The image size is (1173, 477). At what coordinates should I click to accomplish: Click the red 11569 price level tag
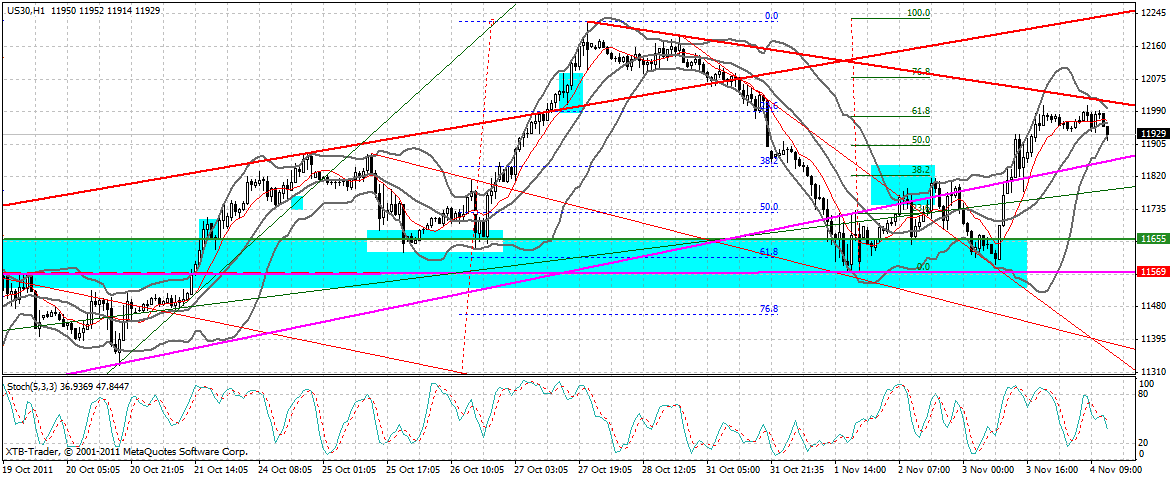click(x=1153, y=272)
